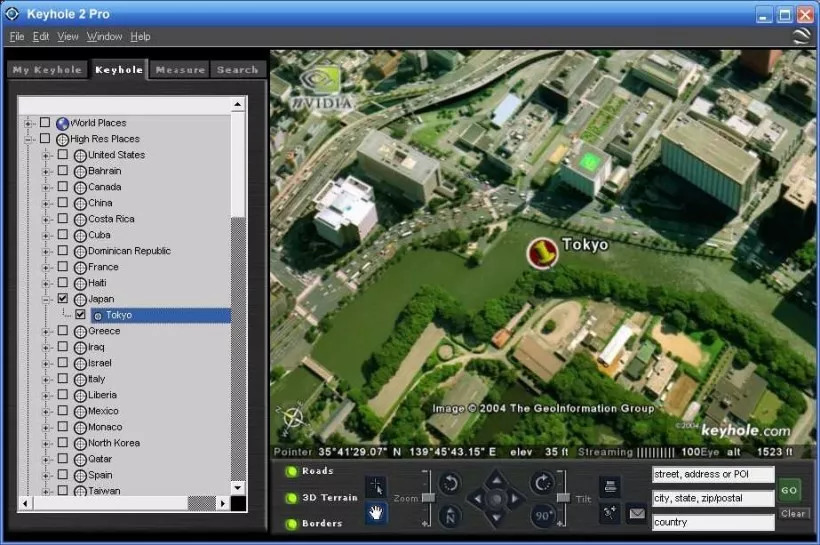
Task: Click the Clear button
Action: coord(792,514)
